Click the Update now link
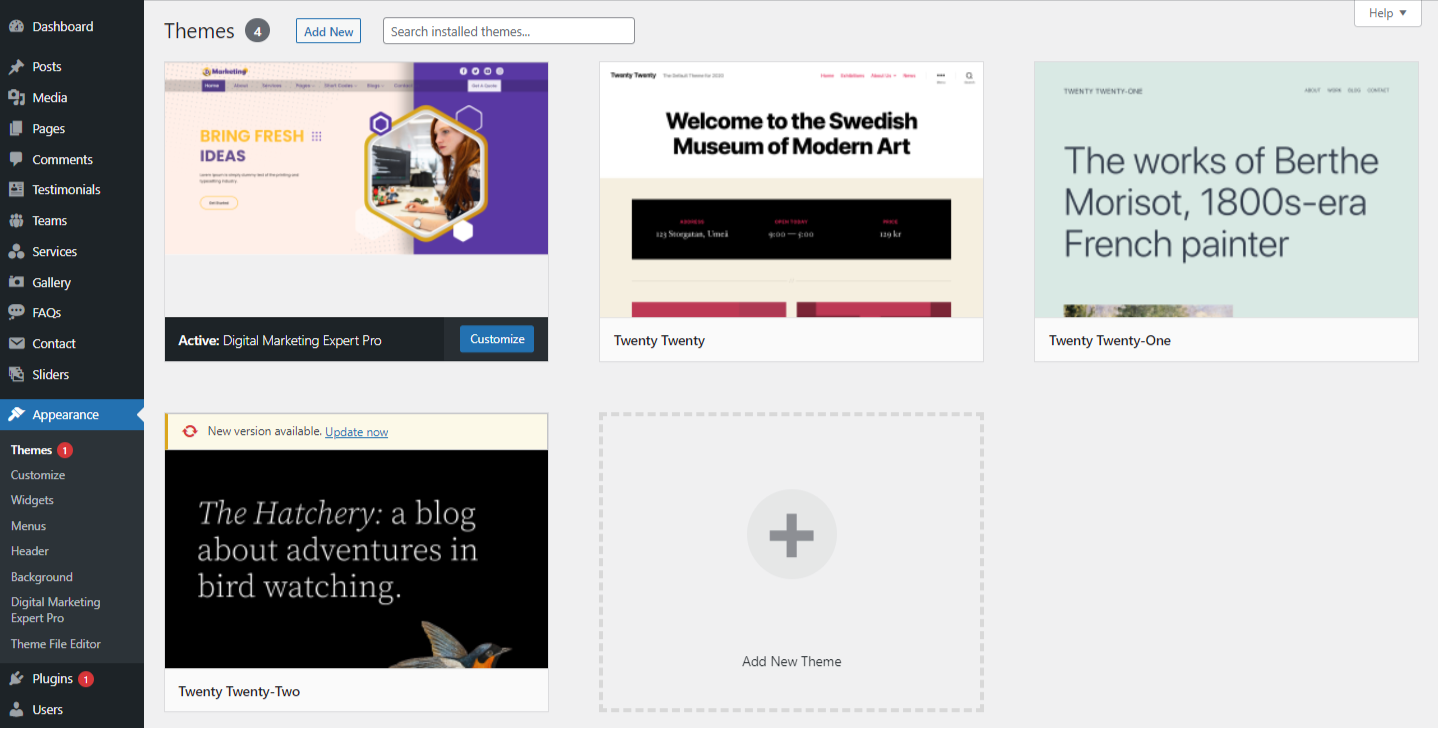The width and height of the screenshot is (1438, 734). (x=356, y=432)
